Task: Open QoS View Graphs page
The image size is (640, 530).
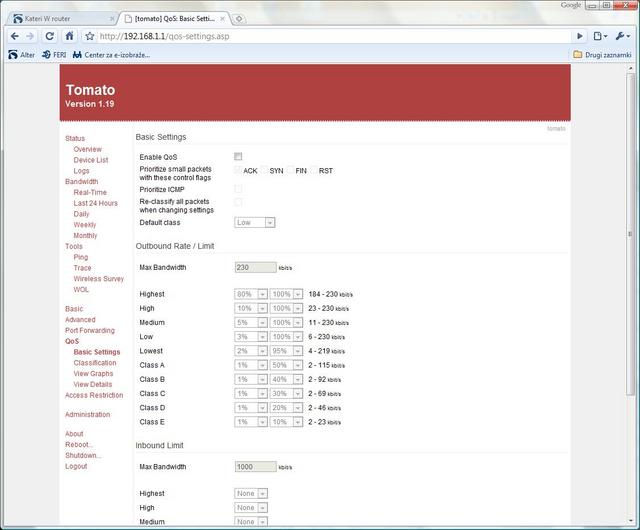Action: 93,374
